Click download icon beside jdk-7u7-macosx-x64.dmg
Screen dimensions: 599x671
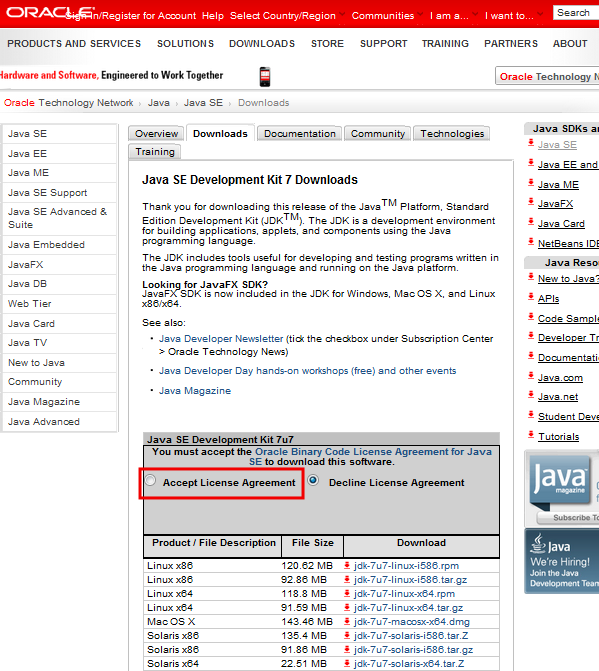[347, 622]
